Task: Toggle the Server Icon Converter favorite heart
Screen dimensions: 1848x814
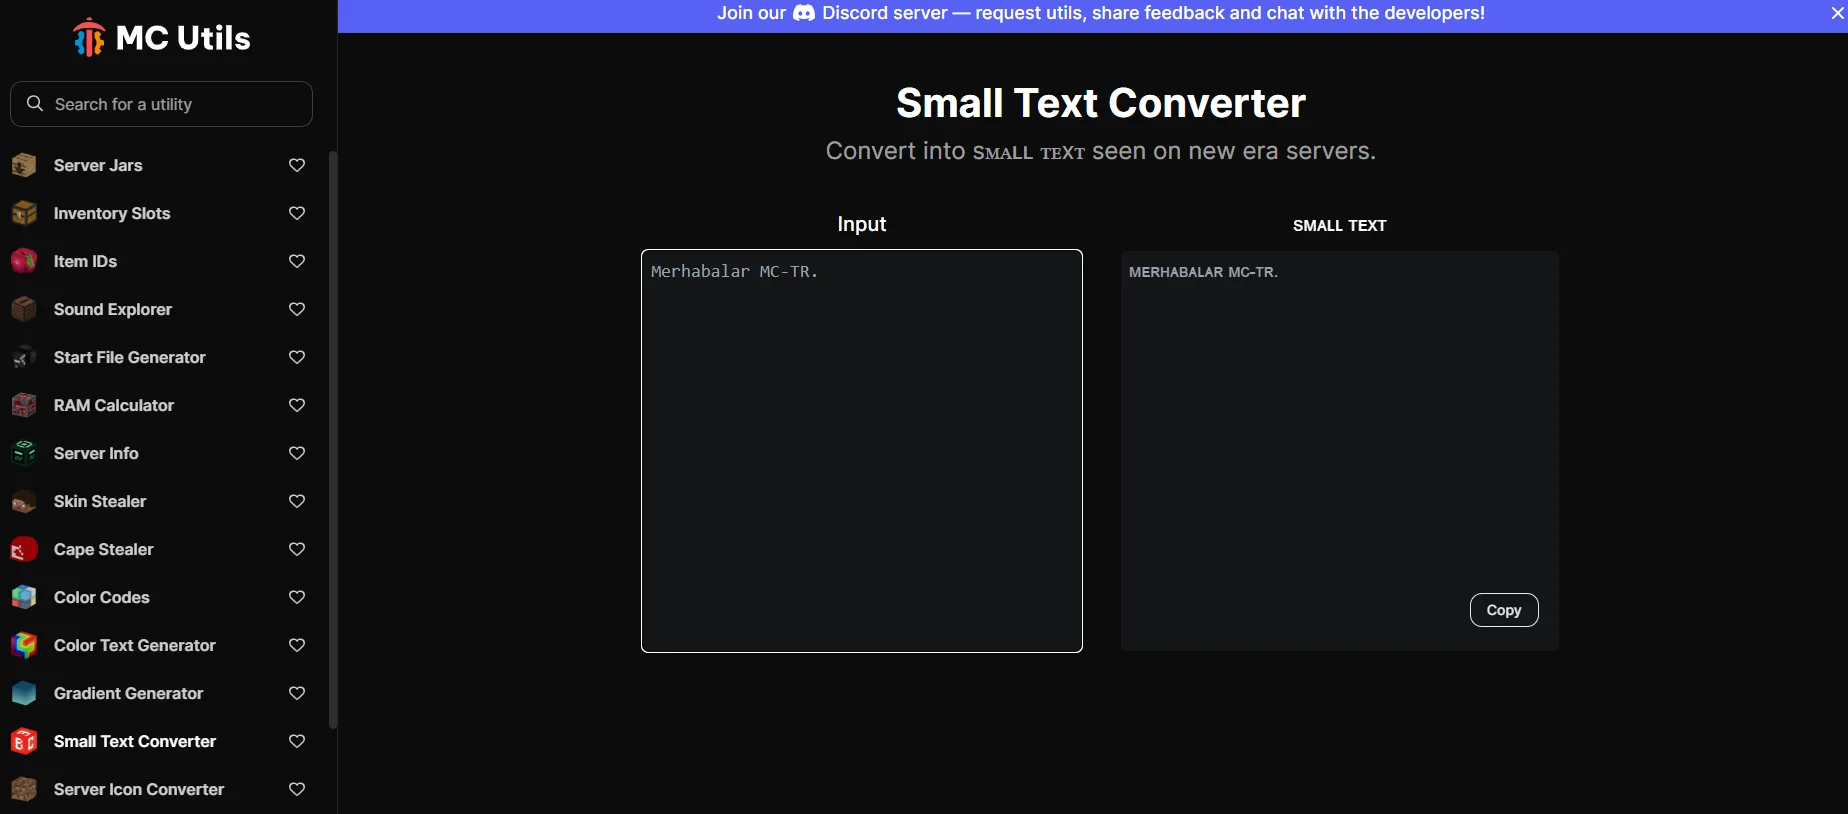Action: click(x=297, y=789)
